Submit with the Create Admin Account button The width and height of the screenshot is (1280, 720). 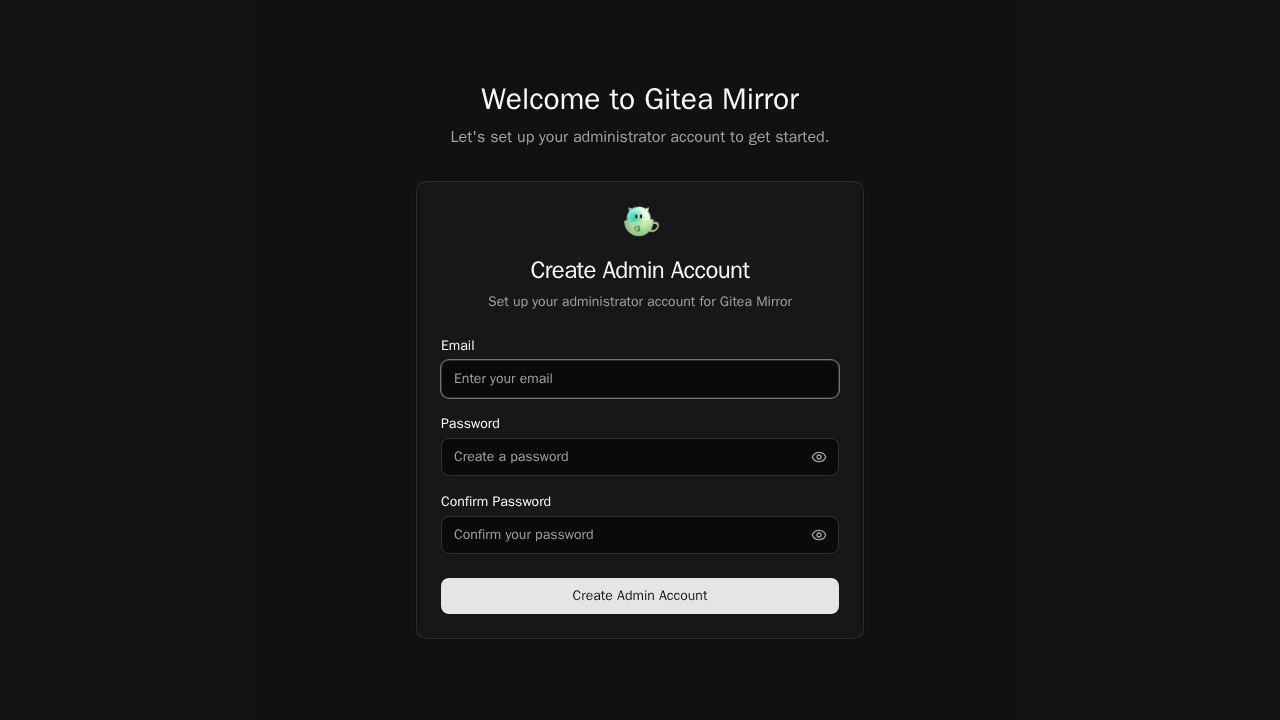(640, 596)
